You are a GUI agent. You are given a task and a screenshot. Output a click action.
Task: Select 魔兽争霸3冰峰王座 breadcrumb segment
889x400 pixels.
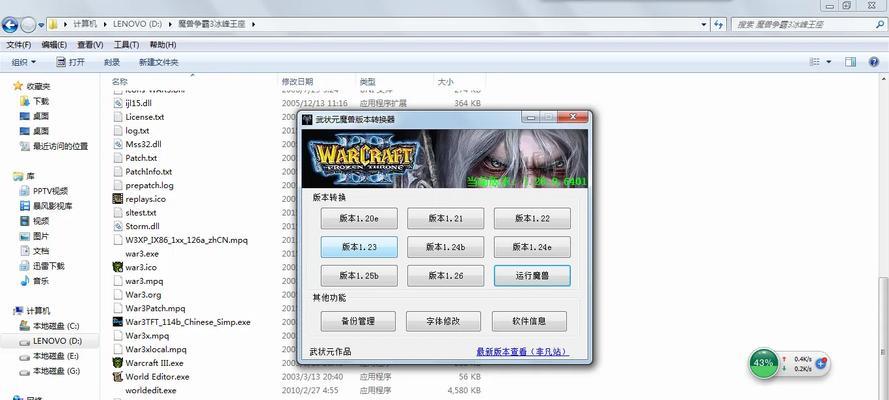pos(211,24)
